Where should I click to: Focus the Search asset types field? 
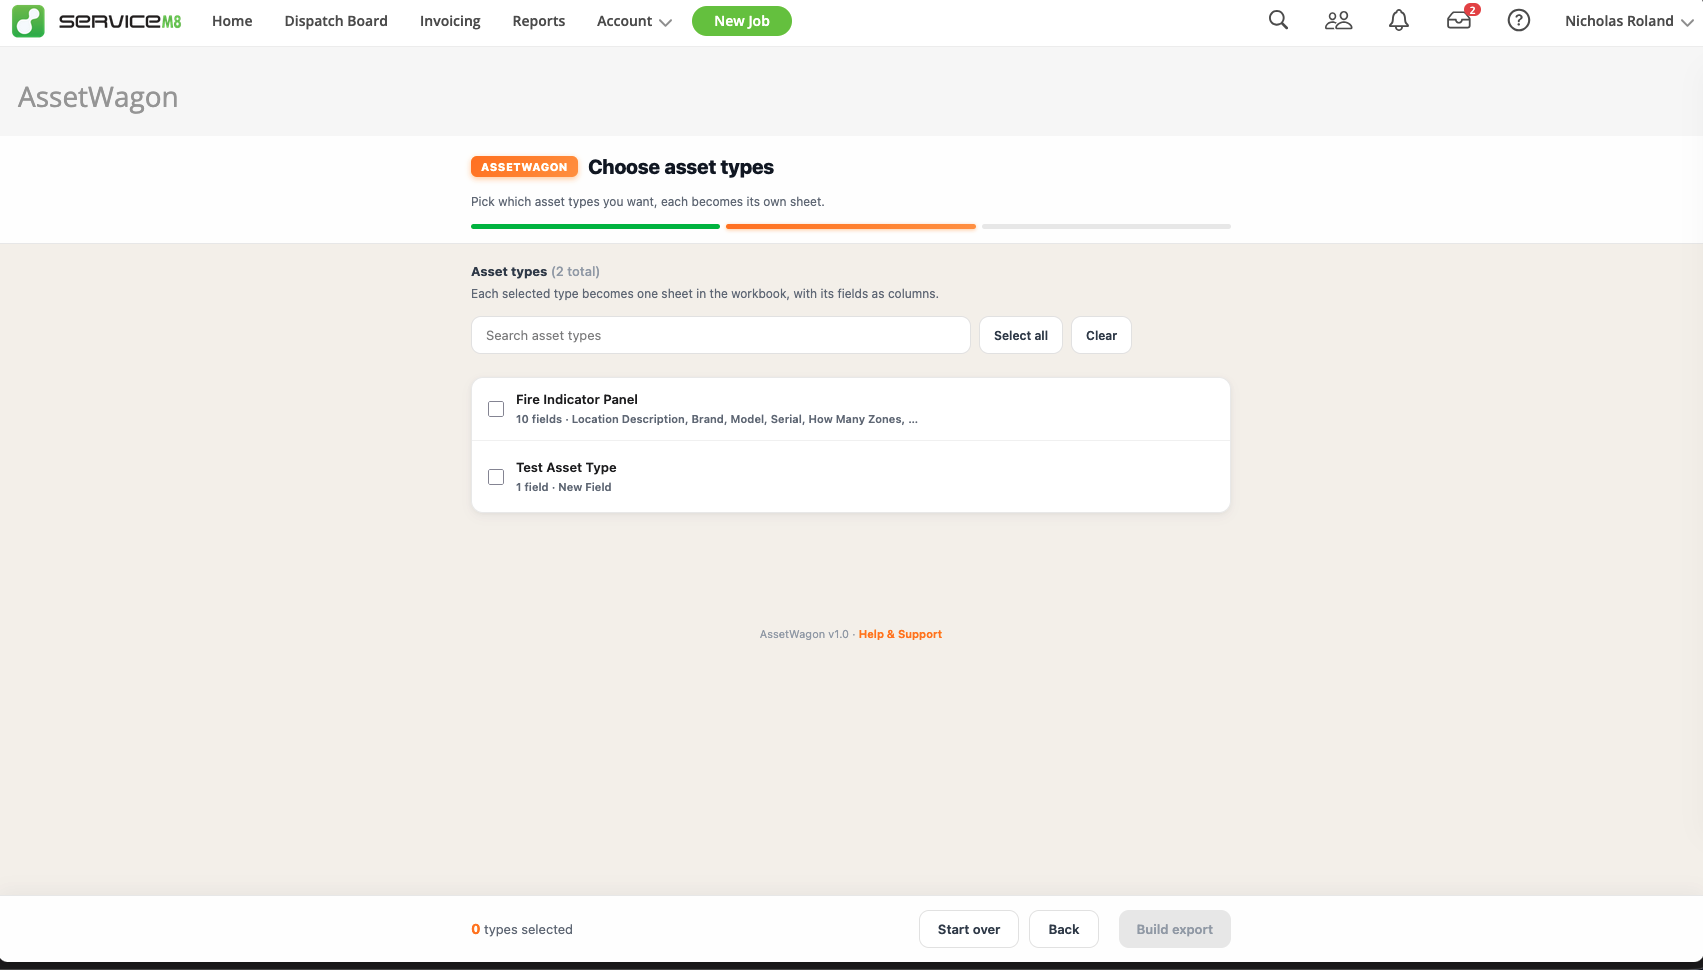click(x=721, y=335)
